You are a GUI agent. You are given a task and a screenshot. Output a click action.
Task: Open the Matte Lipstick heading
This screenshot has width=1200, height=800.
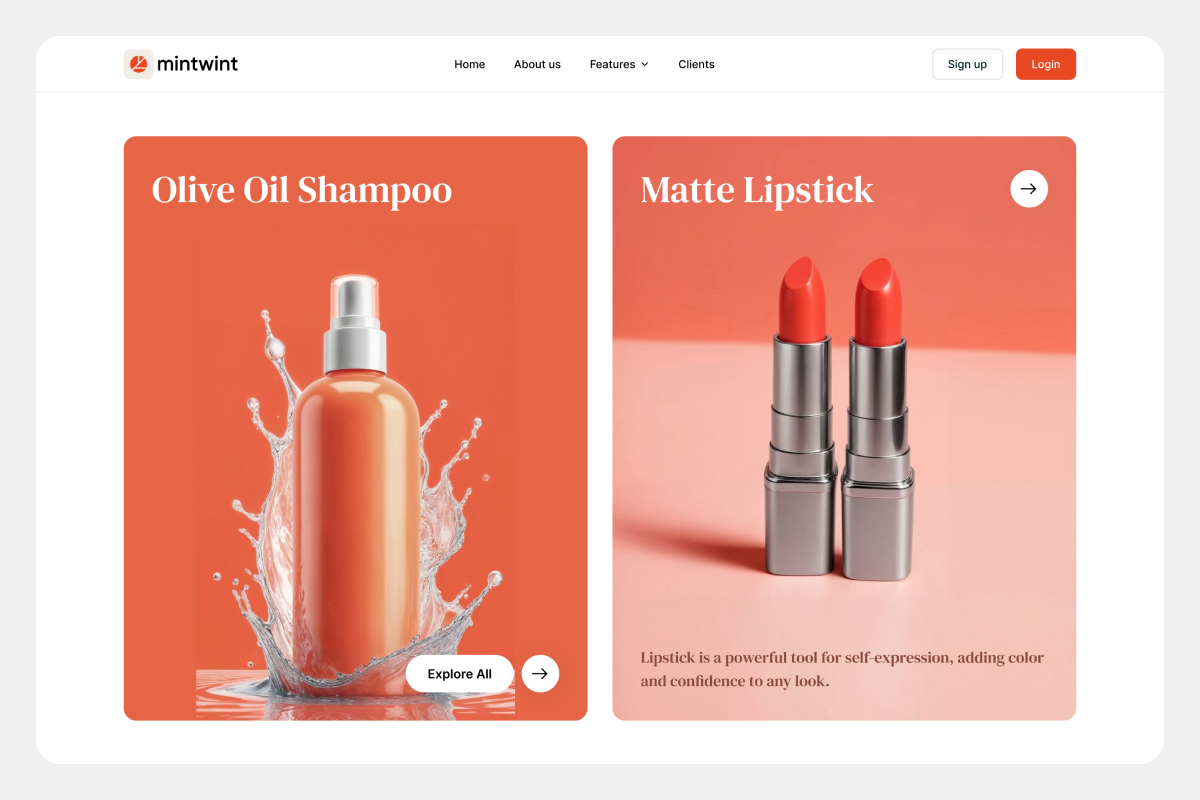pos(757,190)
